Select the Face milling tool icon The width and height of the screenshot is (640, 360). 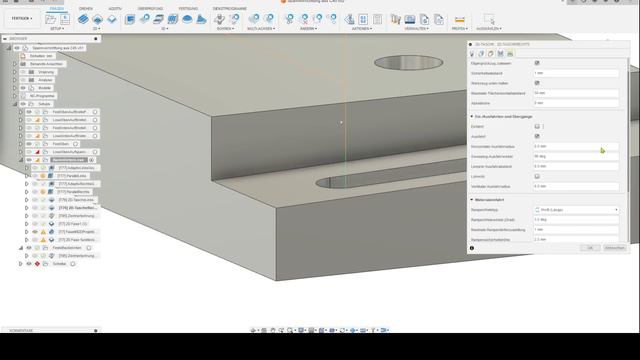point(112,19)
